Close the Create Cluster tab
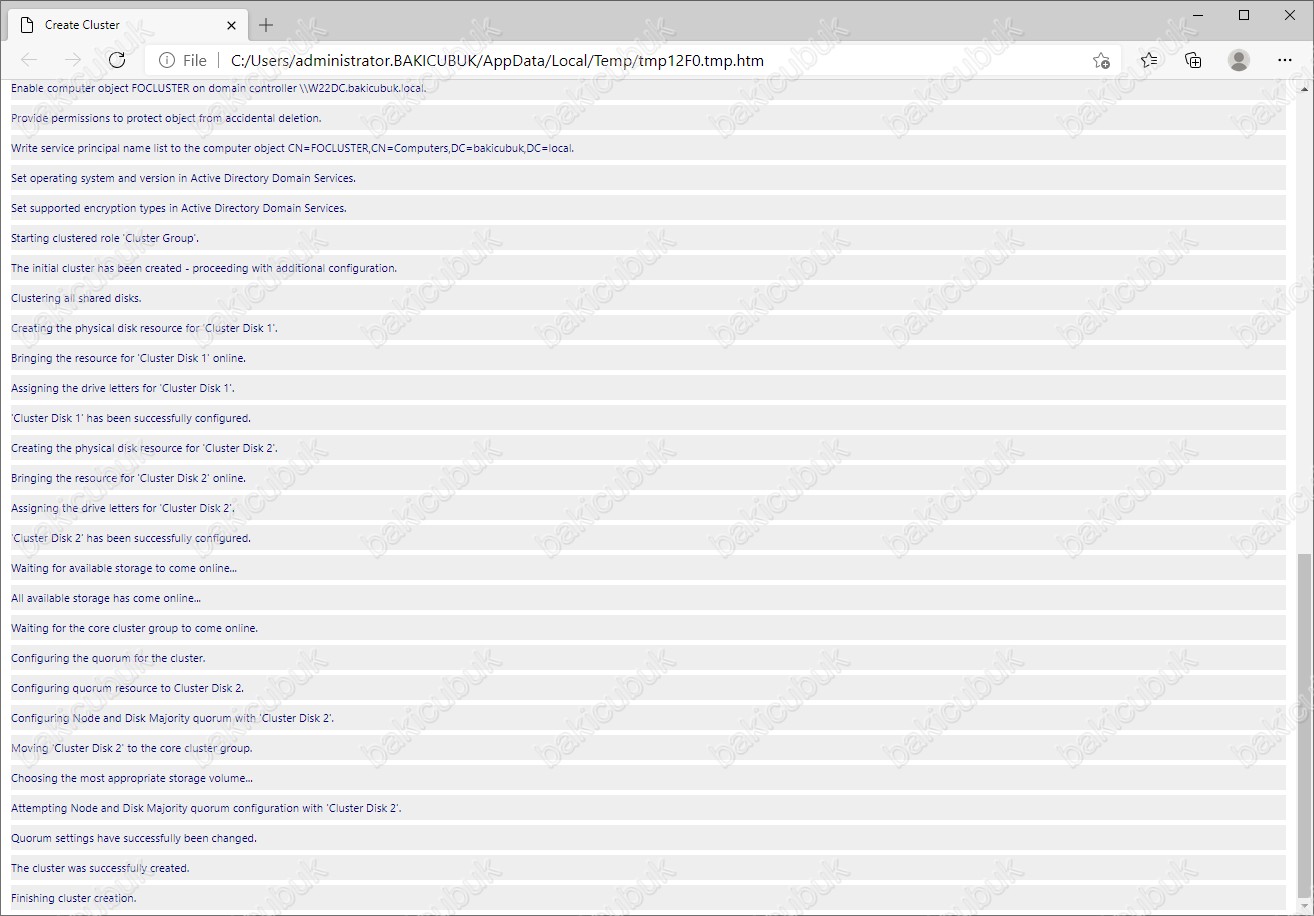The width and height of the screenshot is (1314, 916). point(231,25)
